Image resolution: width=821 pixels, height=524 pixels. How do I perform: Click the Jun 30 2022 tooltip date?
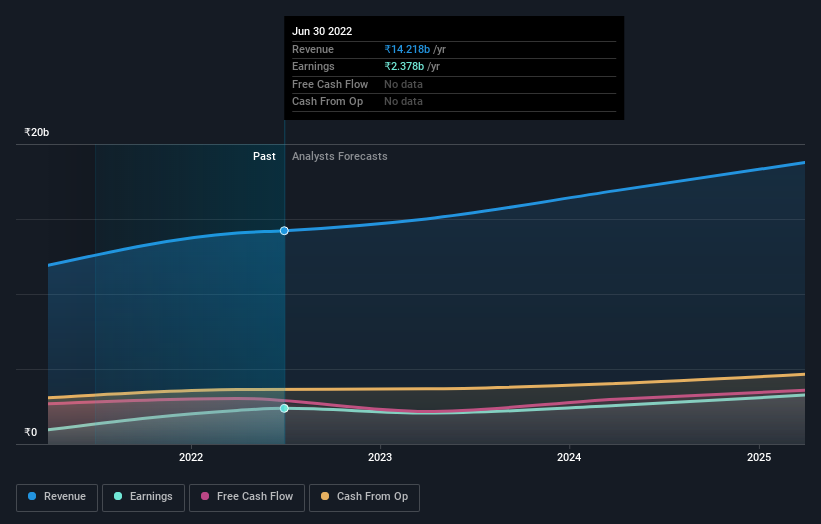[x=322, y=31]
